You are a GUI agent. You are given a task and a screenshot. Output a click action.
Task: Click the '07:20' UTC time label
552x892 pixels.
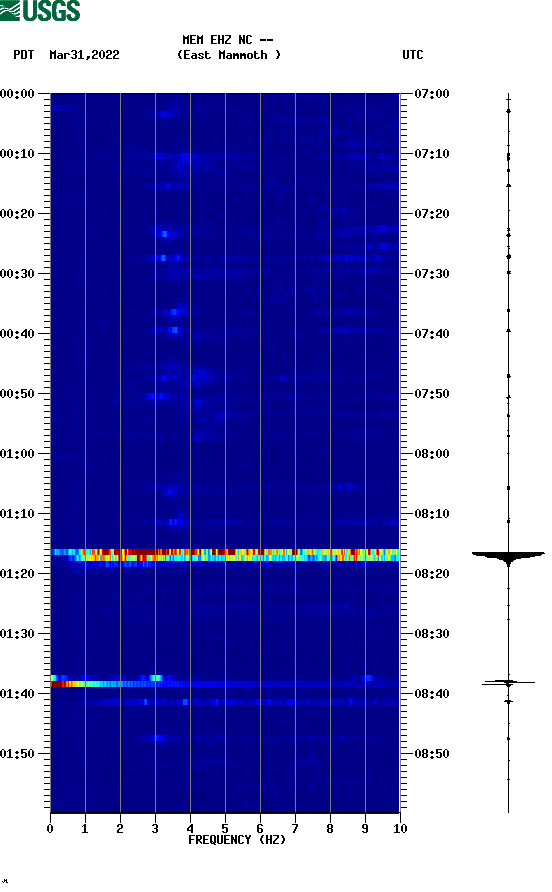432,214
